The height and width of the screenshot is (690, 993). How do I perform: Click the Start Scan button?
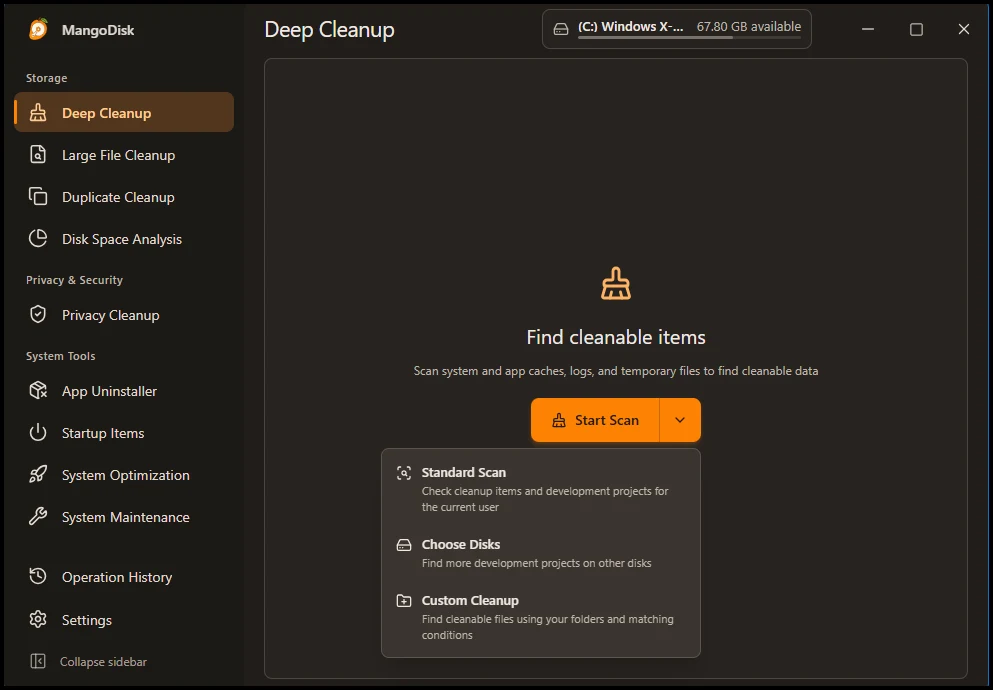click(595, 420)
